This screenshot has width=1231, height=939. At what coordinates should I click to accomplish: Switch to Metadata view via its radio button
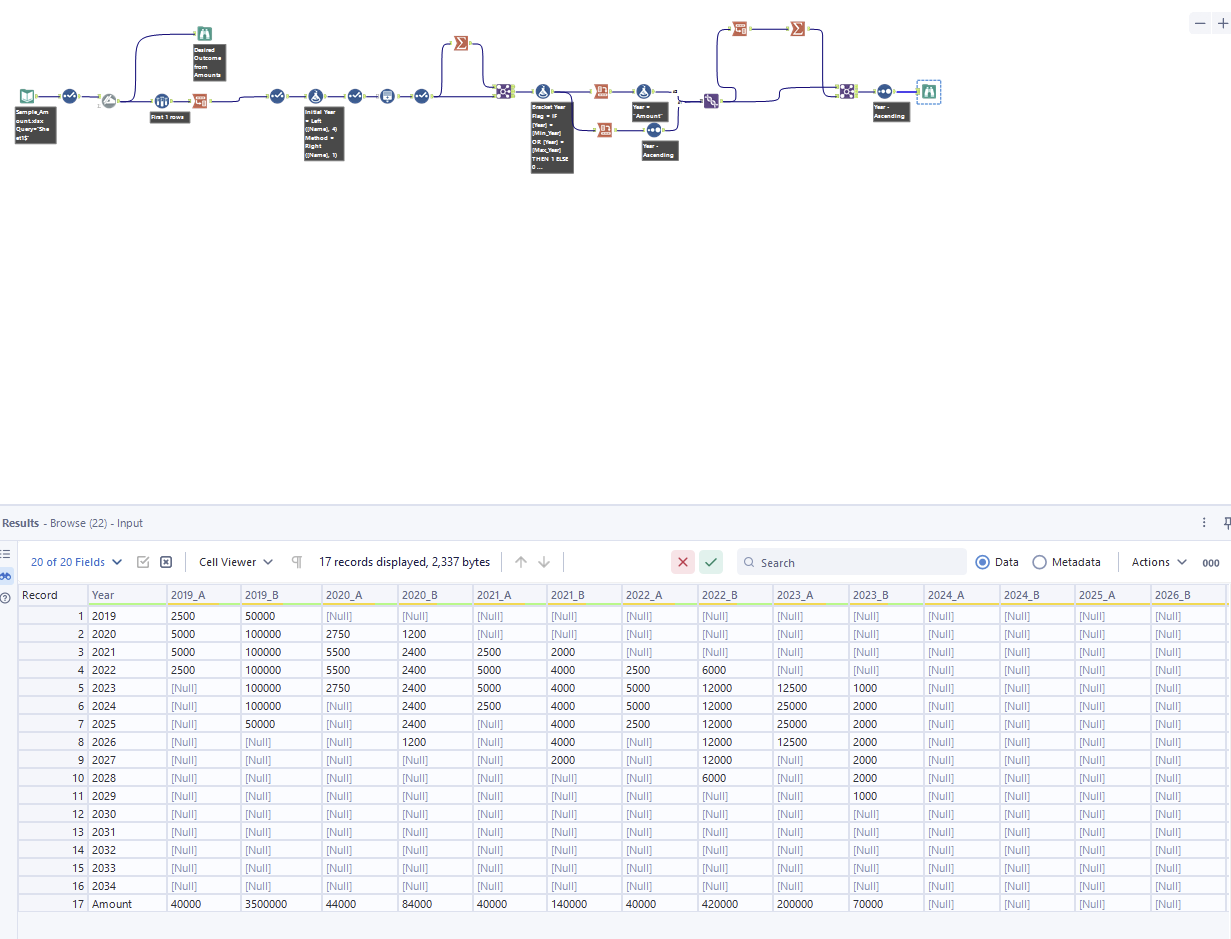1040,562
